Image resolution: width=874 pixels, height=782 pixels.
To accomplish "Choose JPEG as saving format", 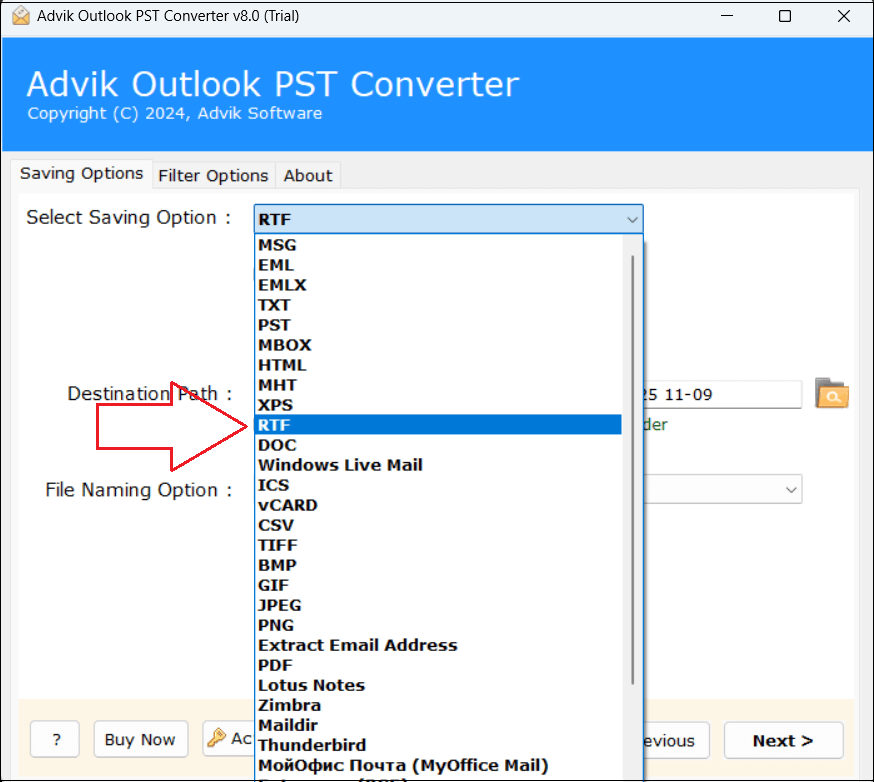I will pos(438,606).
